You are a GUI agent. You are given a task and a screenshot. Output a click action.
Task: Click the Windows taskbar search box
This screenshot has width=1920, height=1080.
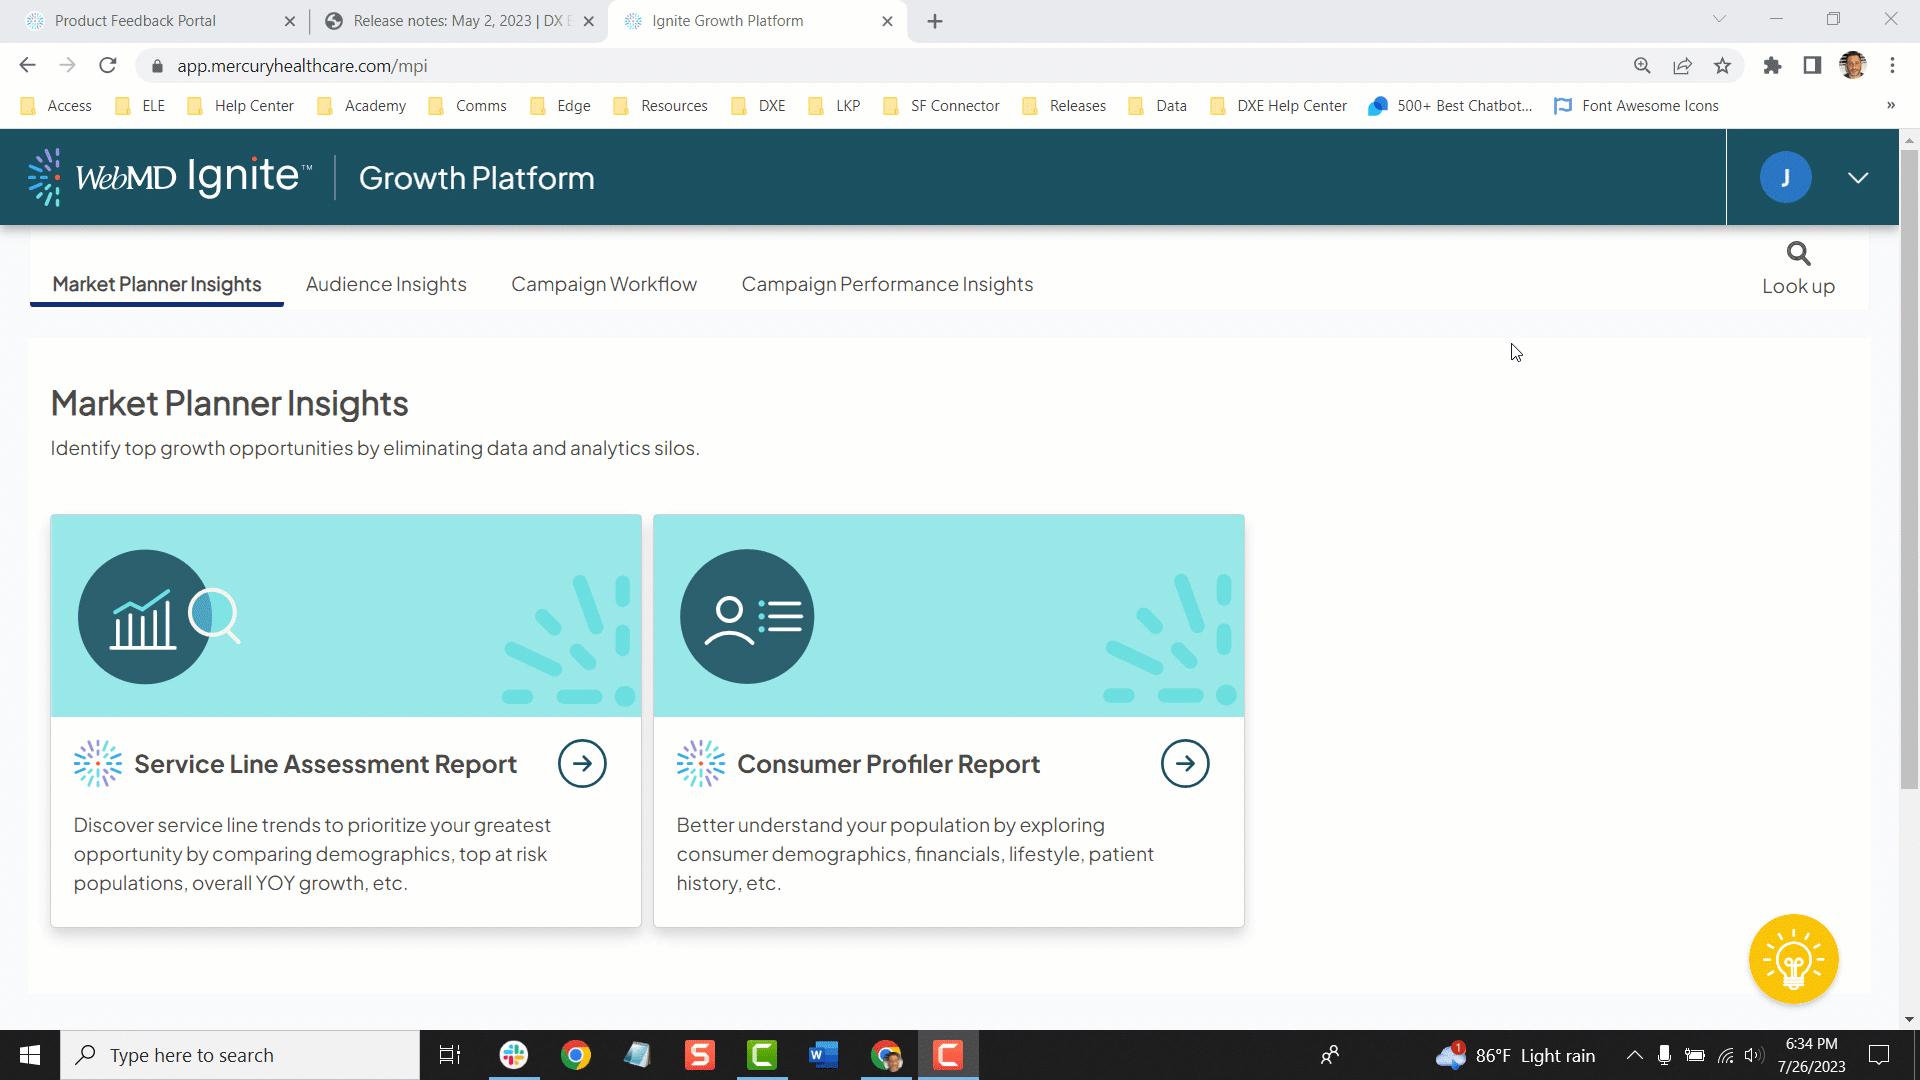240,1055
